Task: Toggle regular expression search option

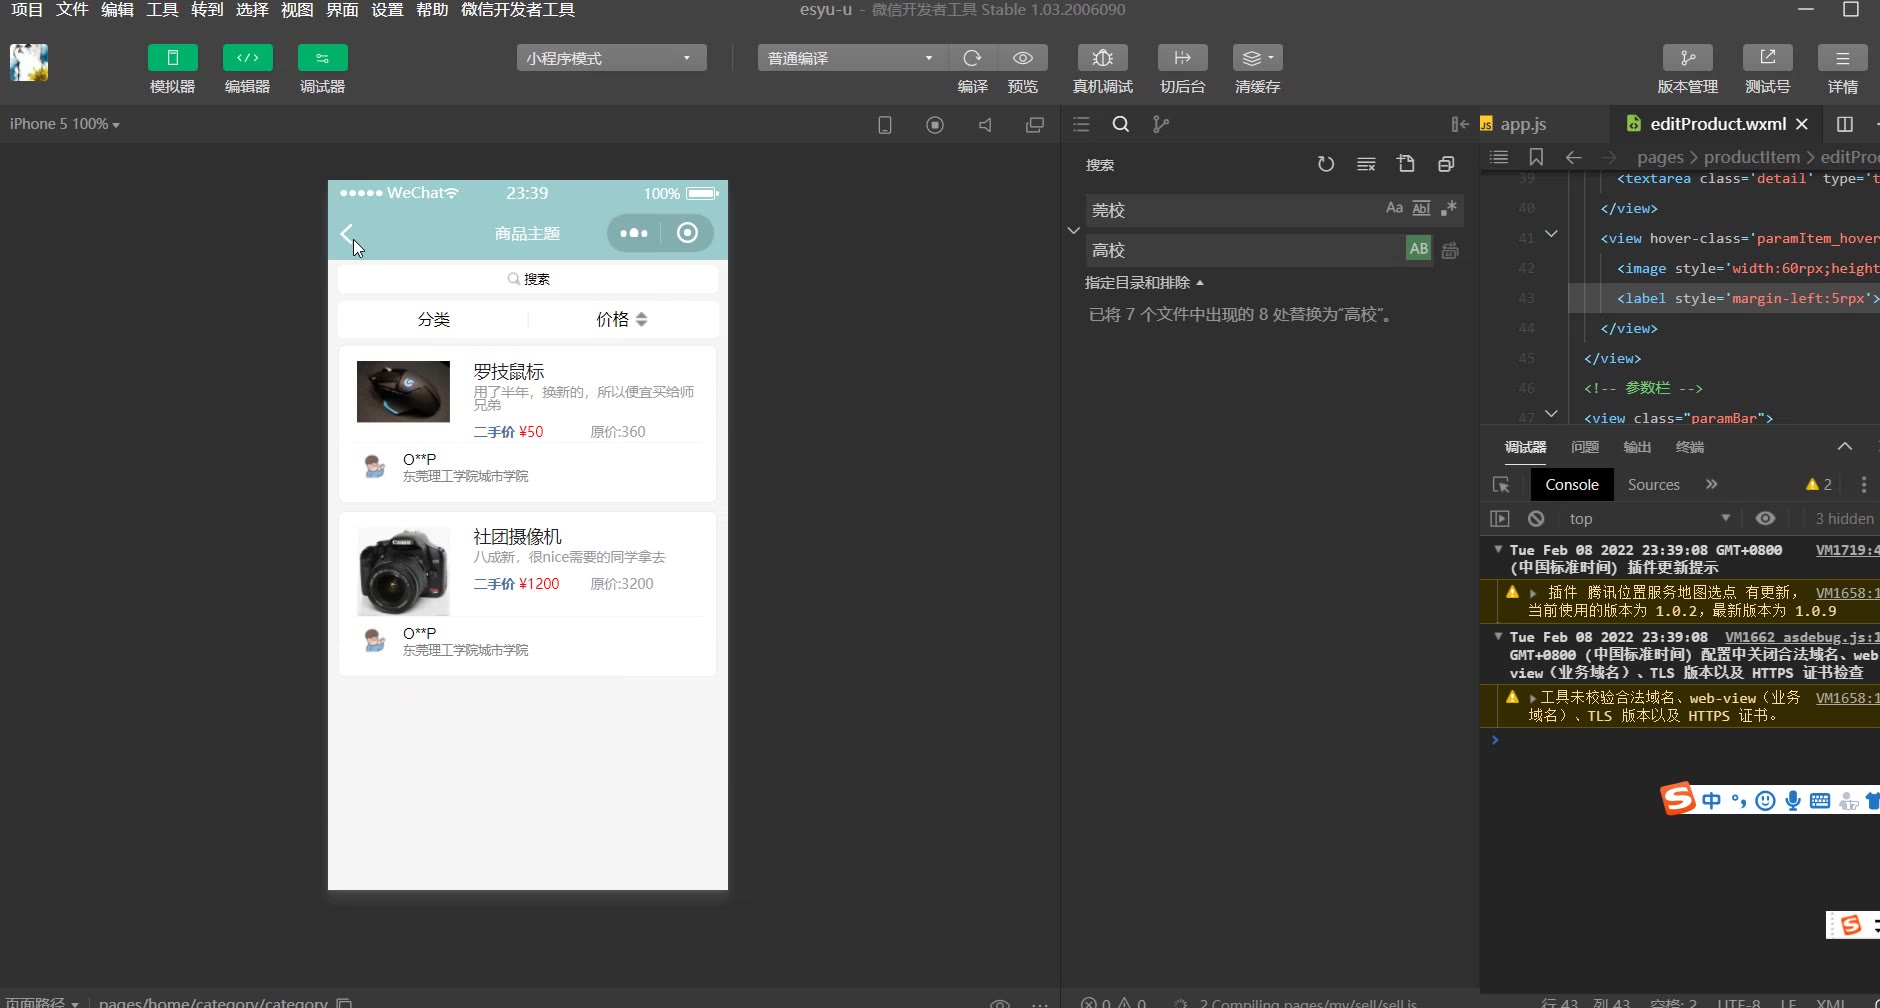Action: tap(1448, 208)
